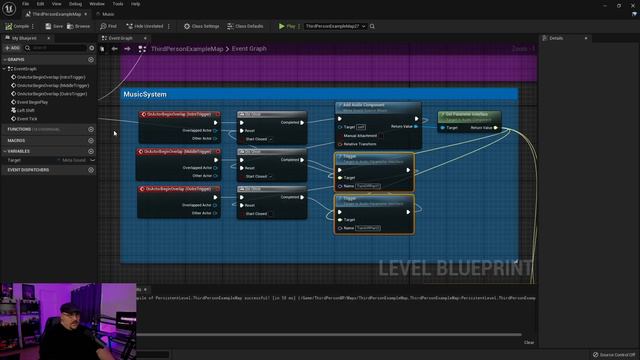
Task: Add new event dispatcher with plus icon
Action: (x=91, y=170)
